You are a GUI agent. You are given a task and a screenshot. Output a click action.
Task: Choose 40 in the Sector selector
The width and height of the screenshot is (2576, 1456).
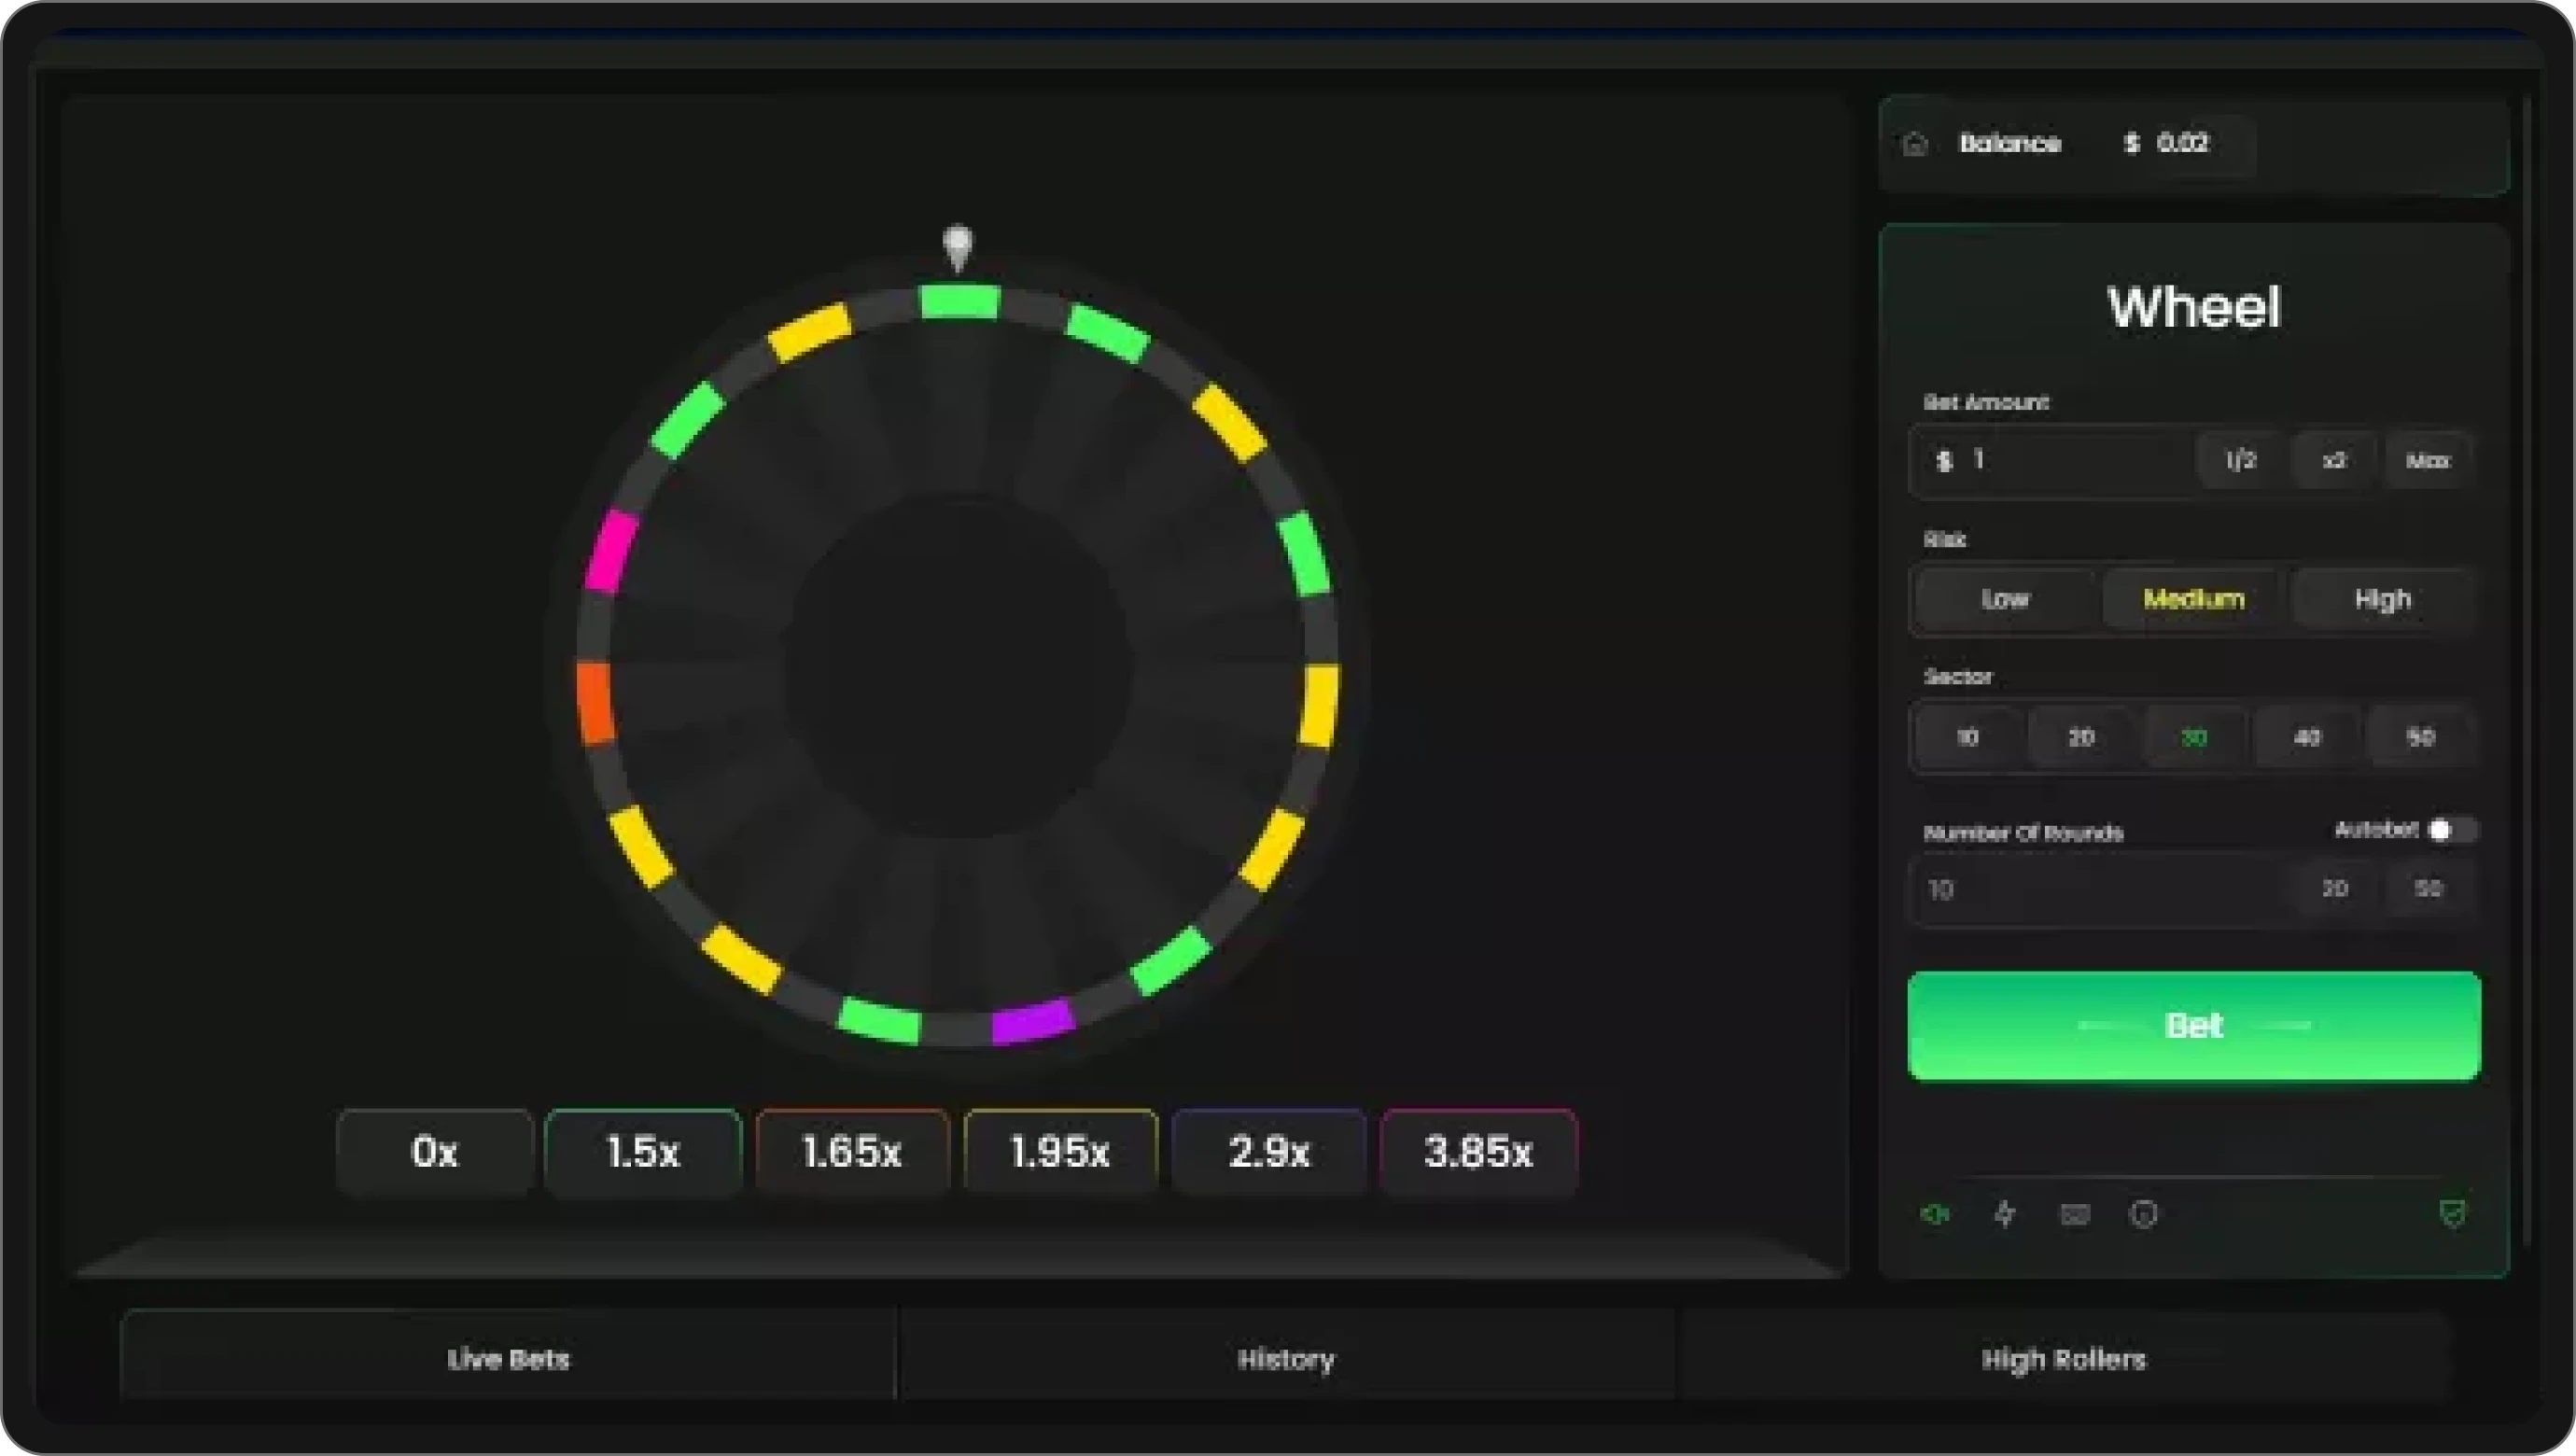click(x=2307, y=737)
